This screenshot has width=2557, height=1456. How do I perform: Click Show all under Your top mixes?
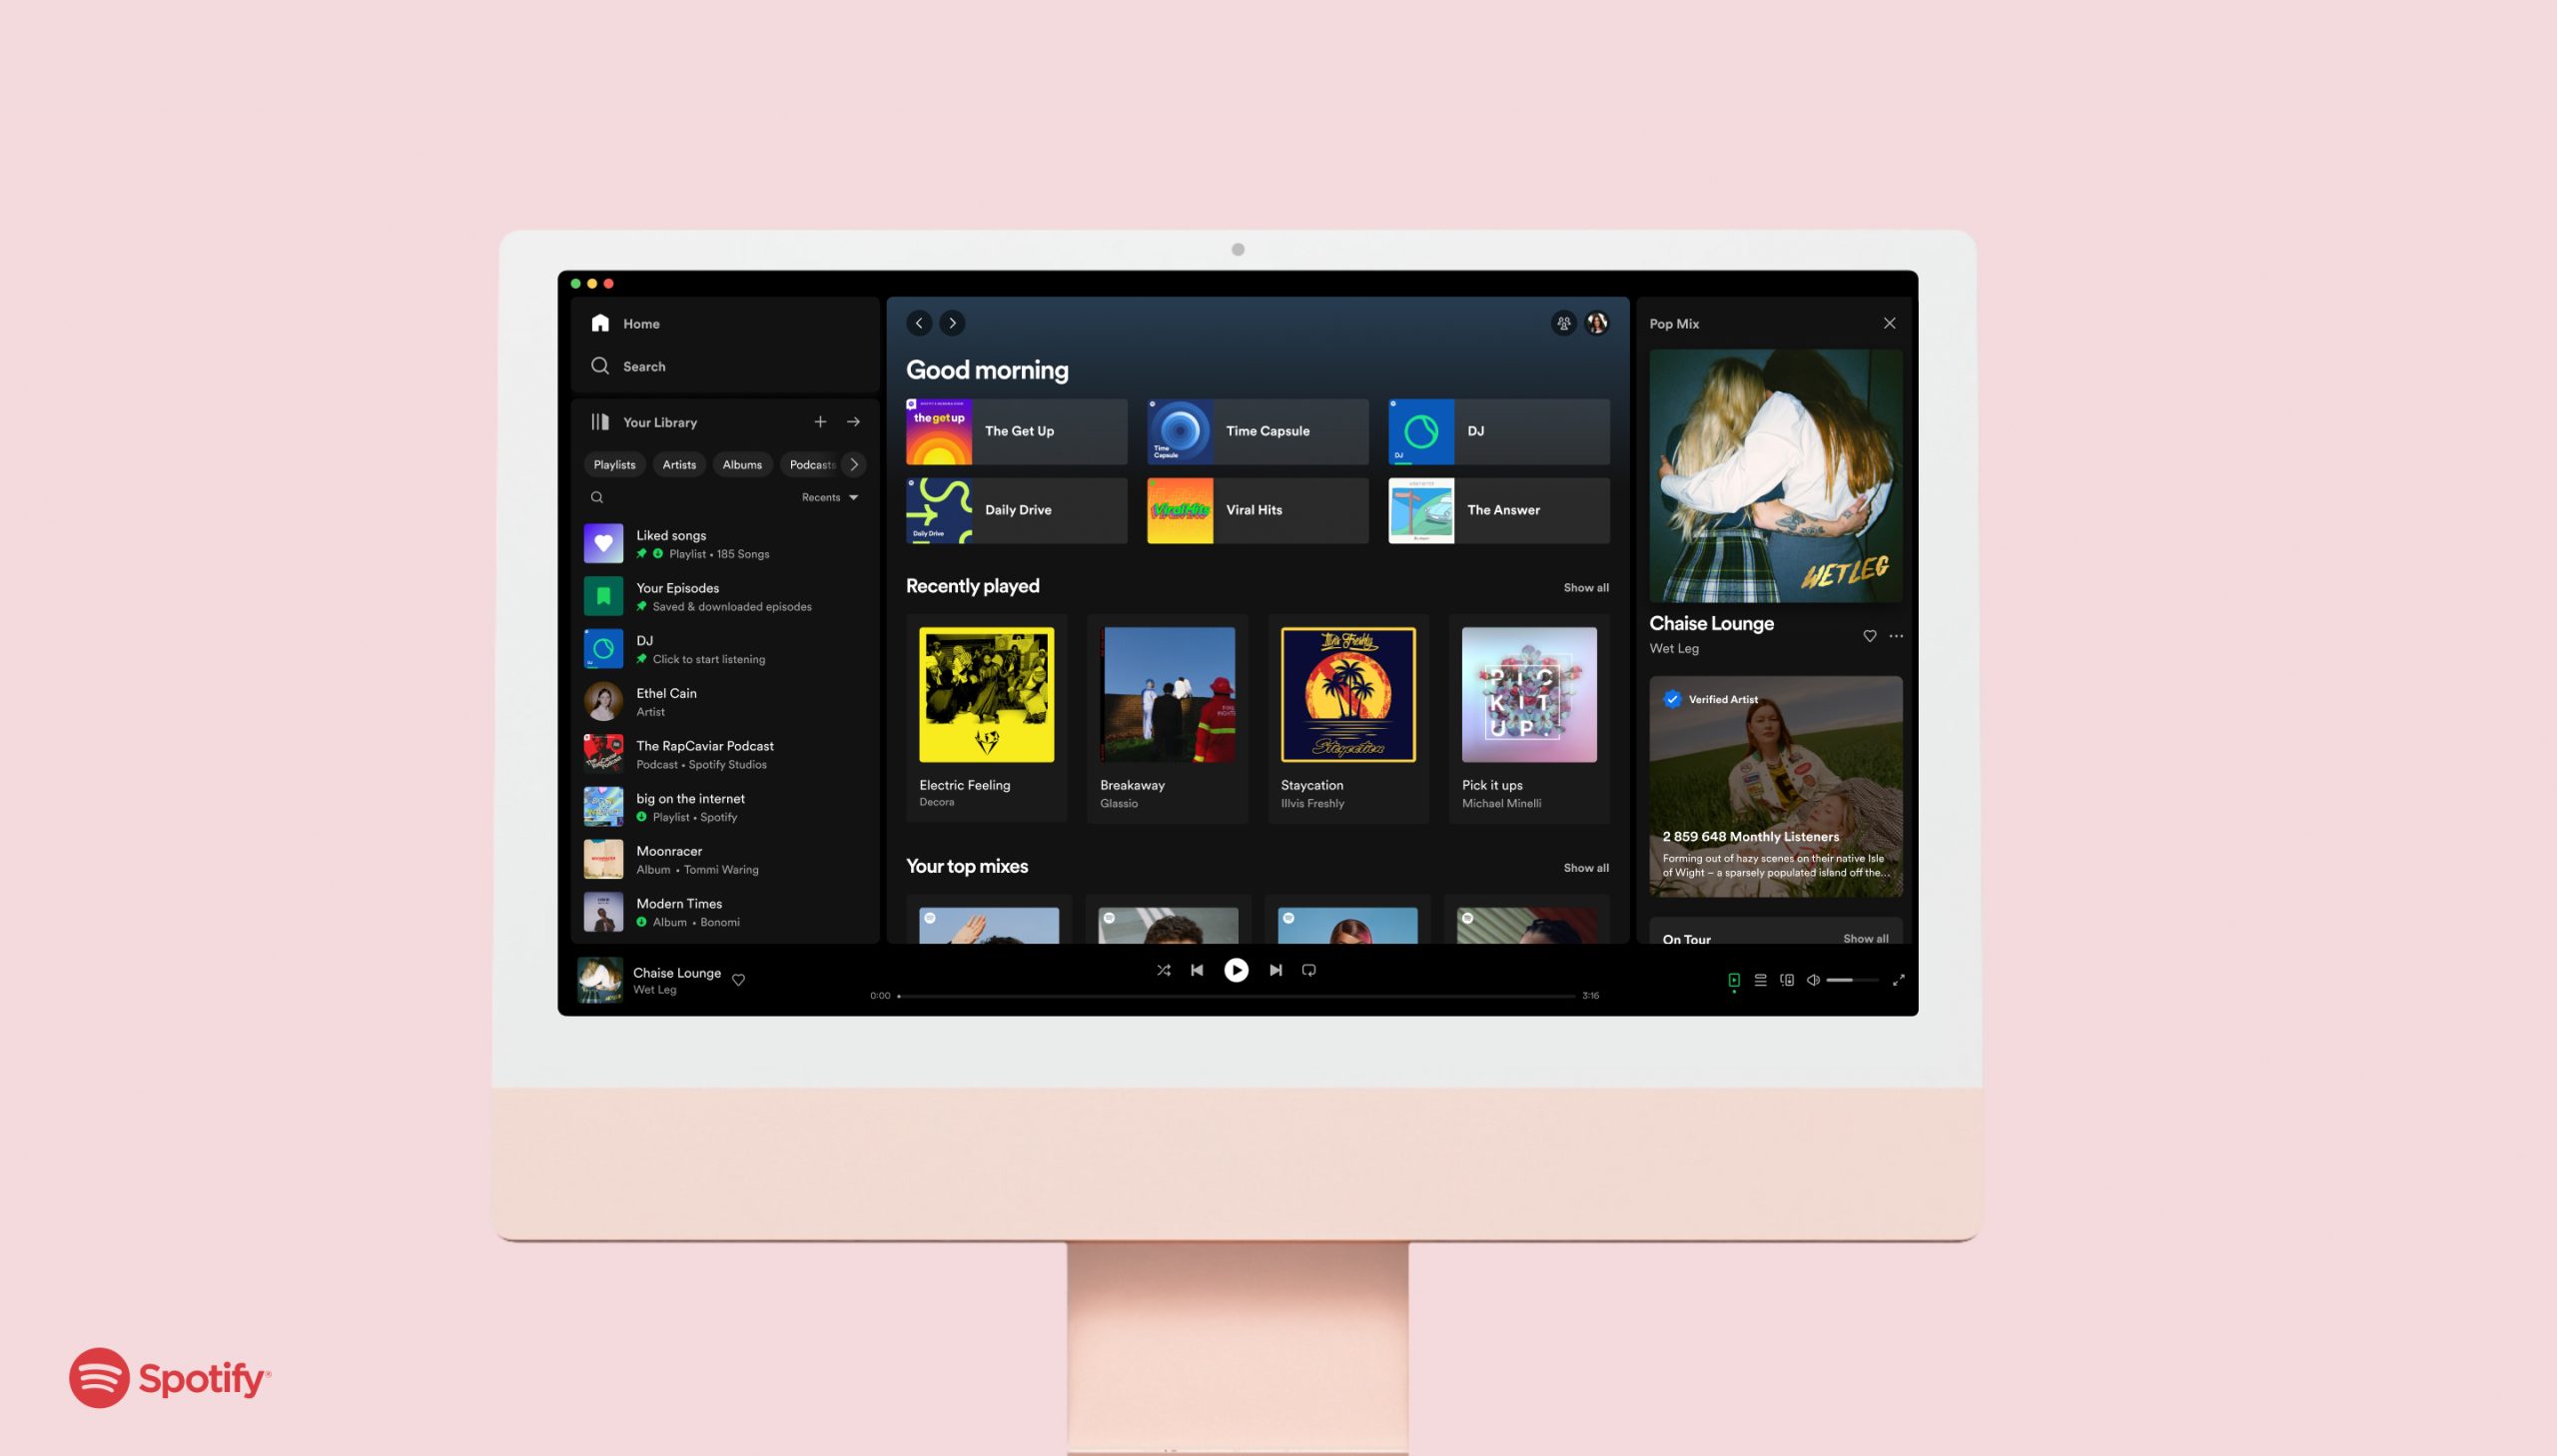[1584, 866]
